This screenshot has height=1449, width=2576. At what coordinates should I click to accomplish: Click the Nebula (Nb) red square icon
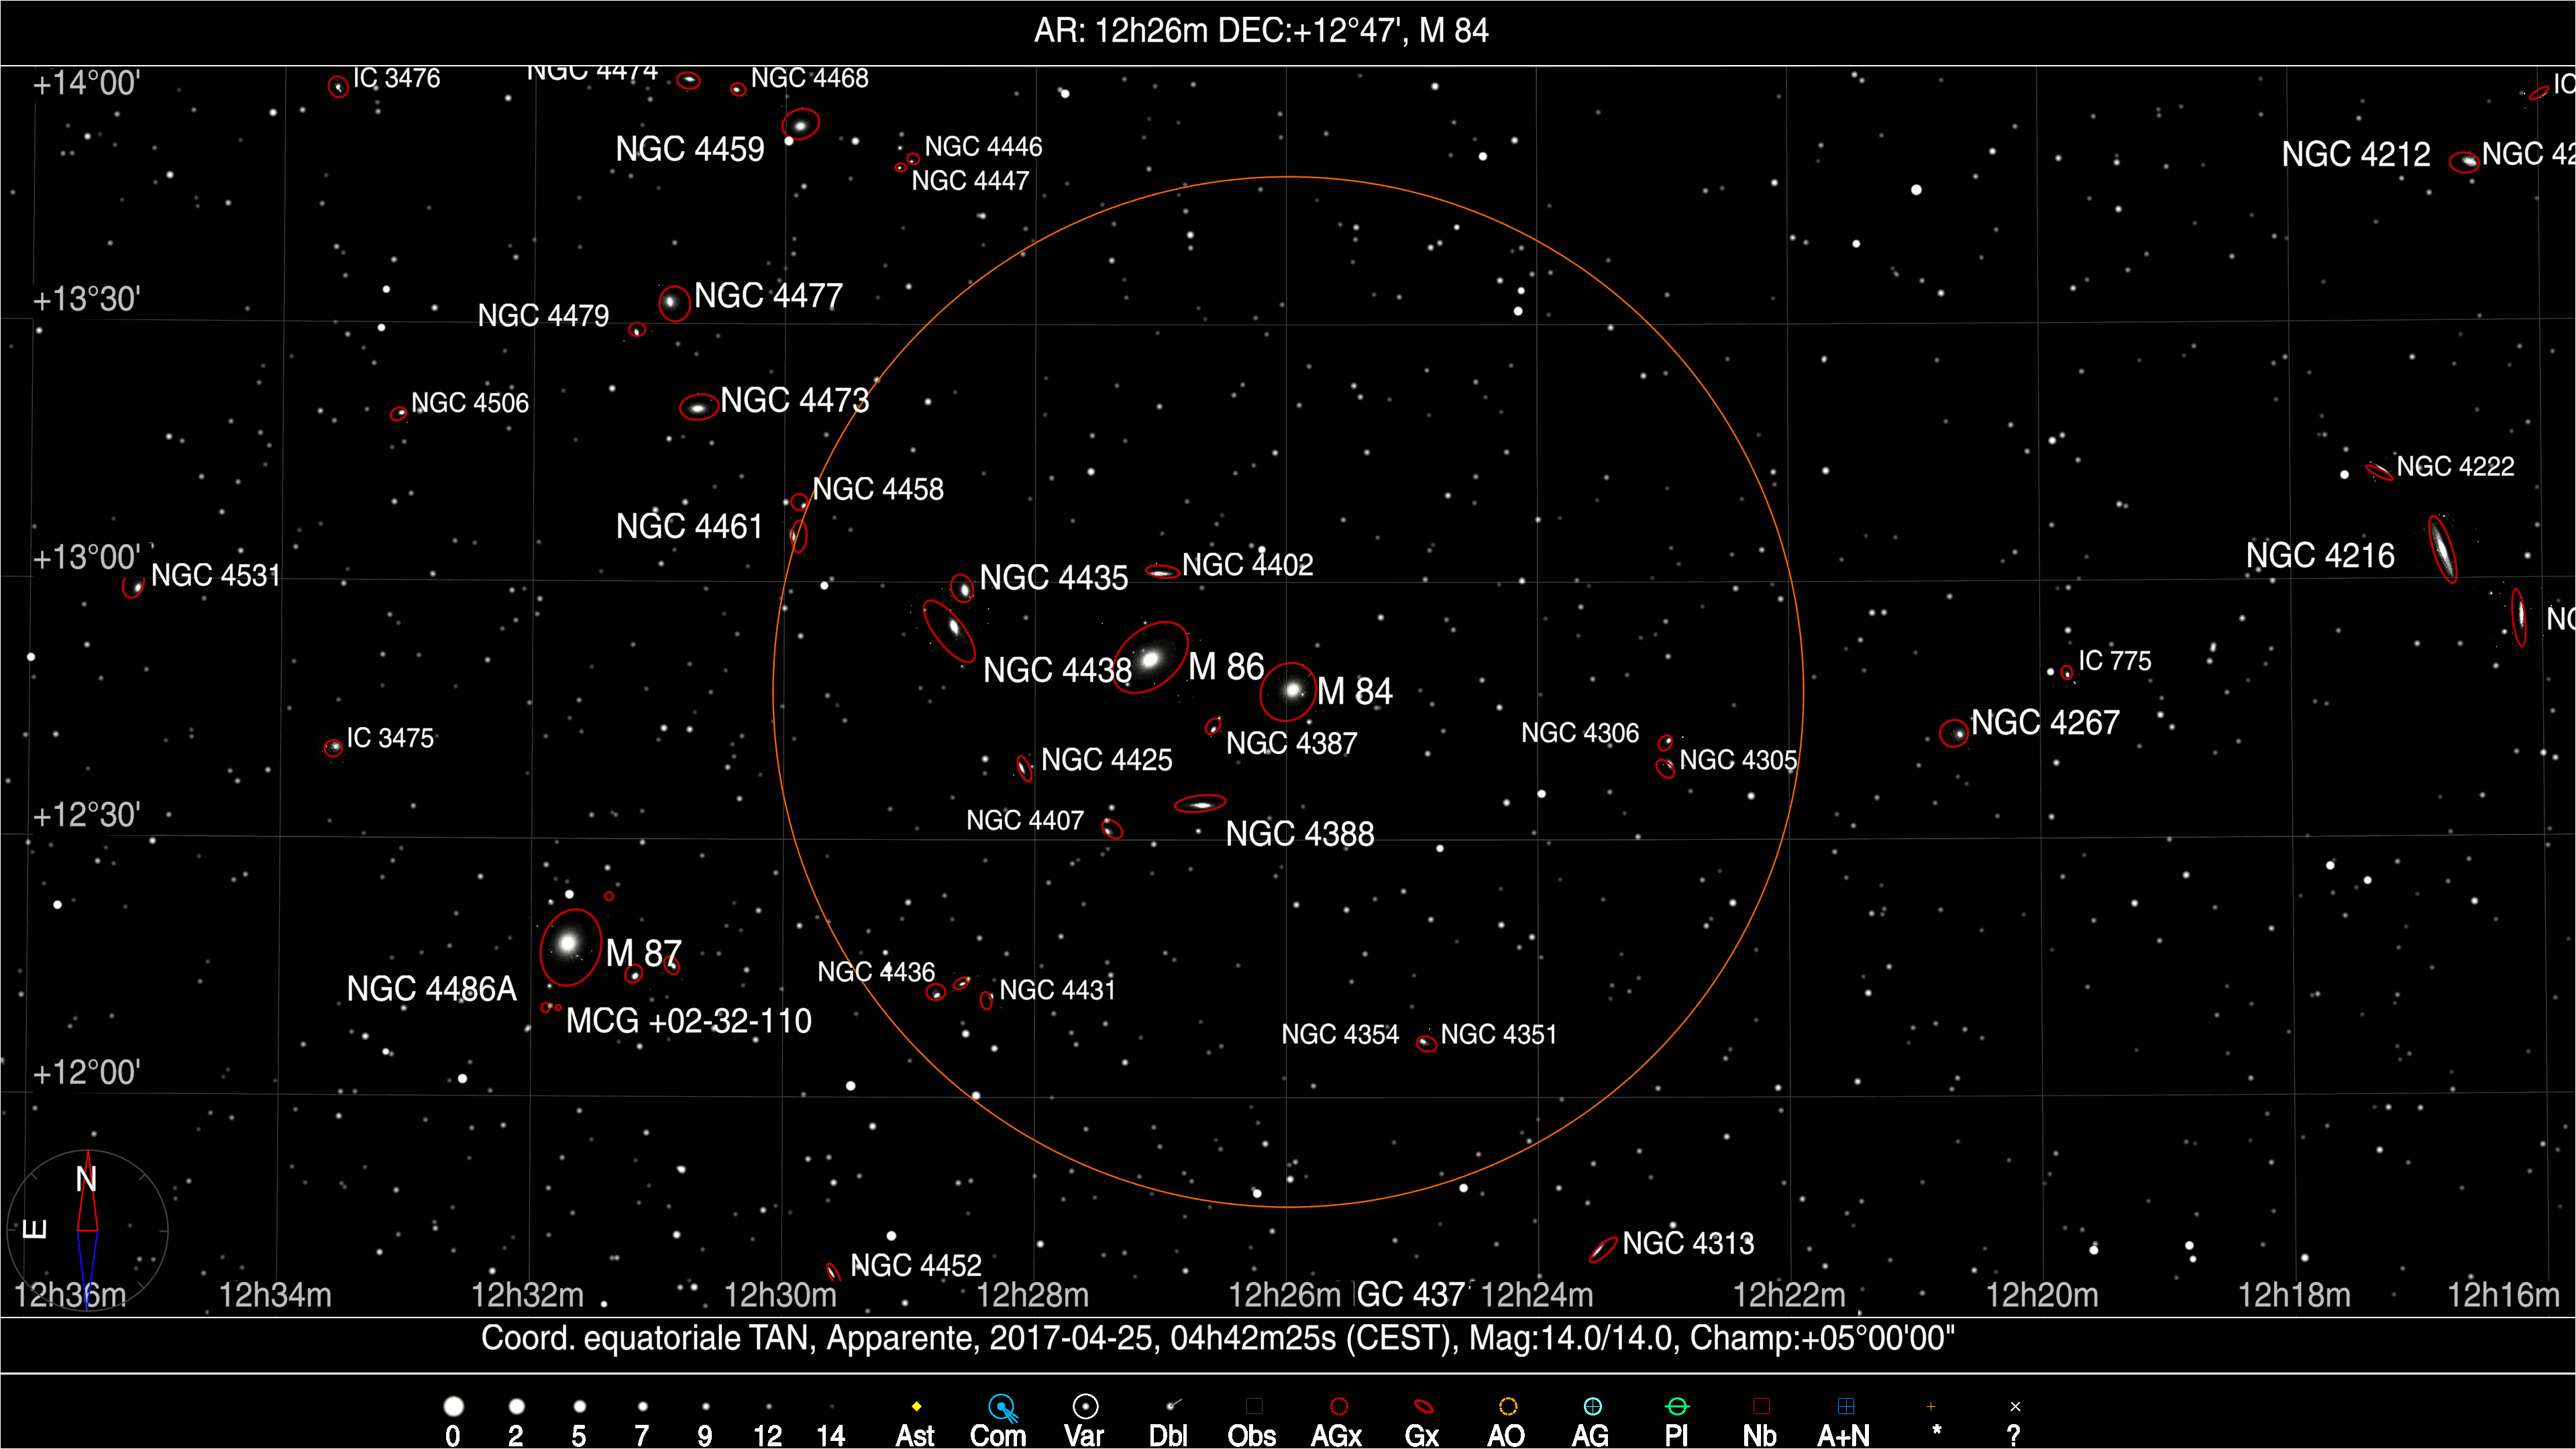click(1761, 1407)
